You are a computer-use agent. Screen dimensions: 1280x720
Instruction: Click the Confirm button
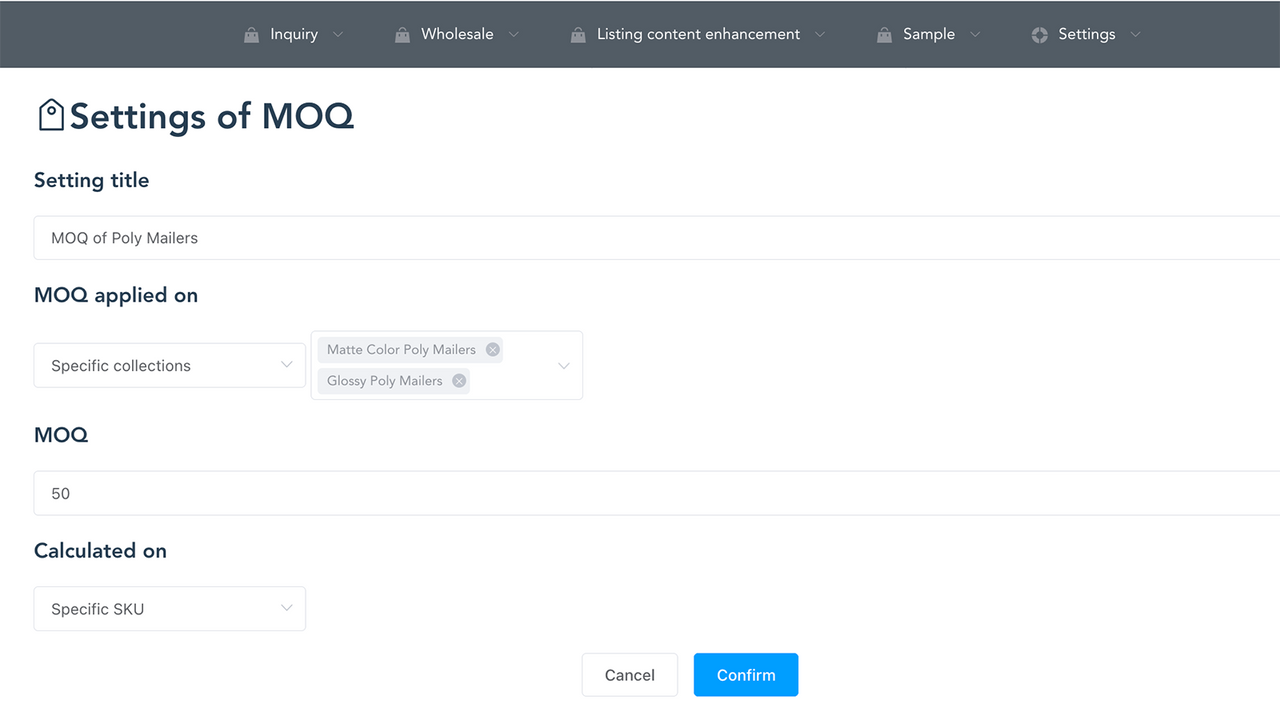(x=745, y=674)
